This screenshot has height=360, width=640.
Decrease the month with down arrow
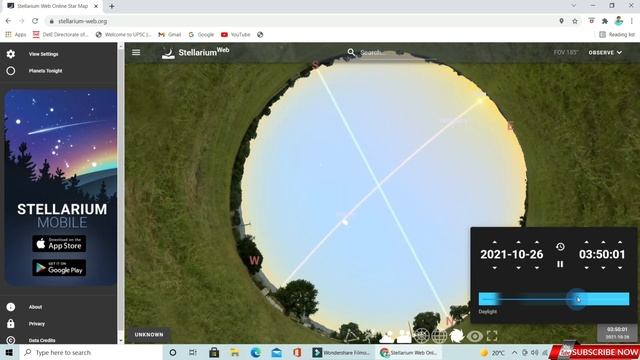pos(518,268)
